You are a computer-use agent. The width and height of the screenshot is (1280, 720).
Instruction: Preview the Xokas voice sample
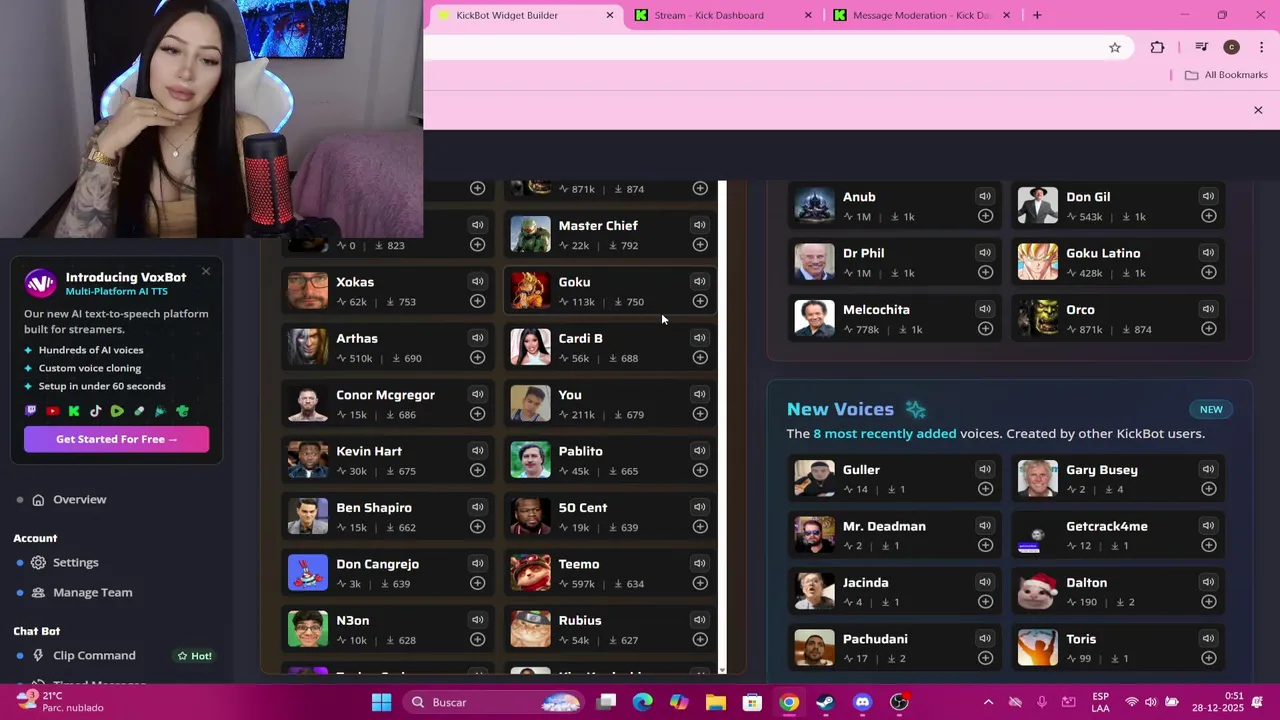click(x=477, y=281)
